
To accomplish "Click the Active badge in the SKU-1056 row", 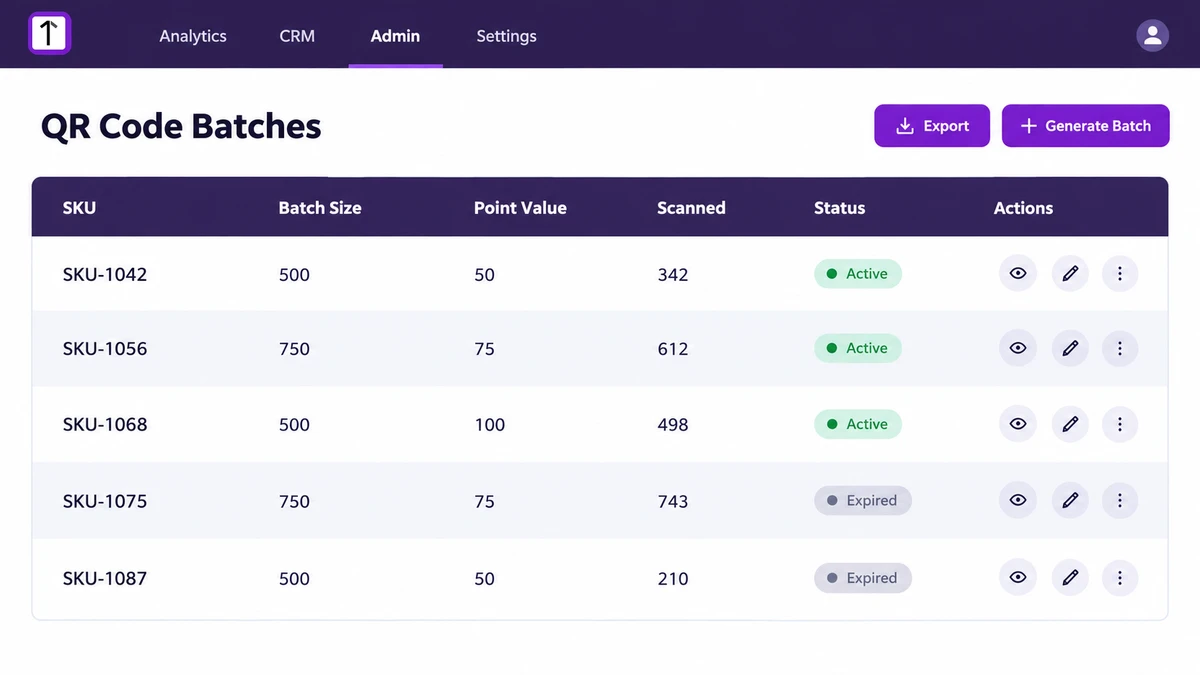I will tap(858, 348).
